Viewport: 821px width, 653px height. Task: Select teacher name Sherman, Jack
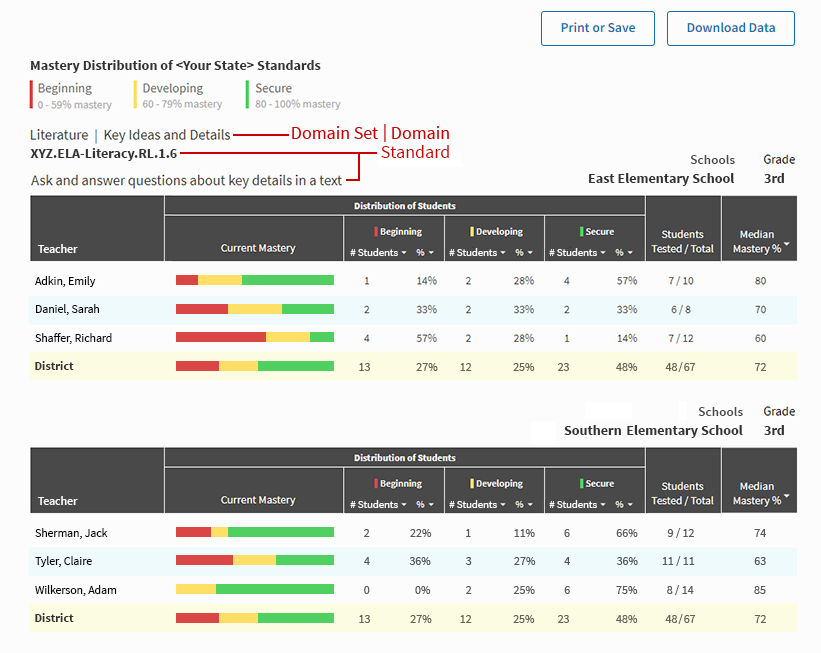71,533
